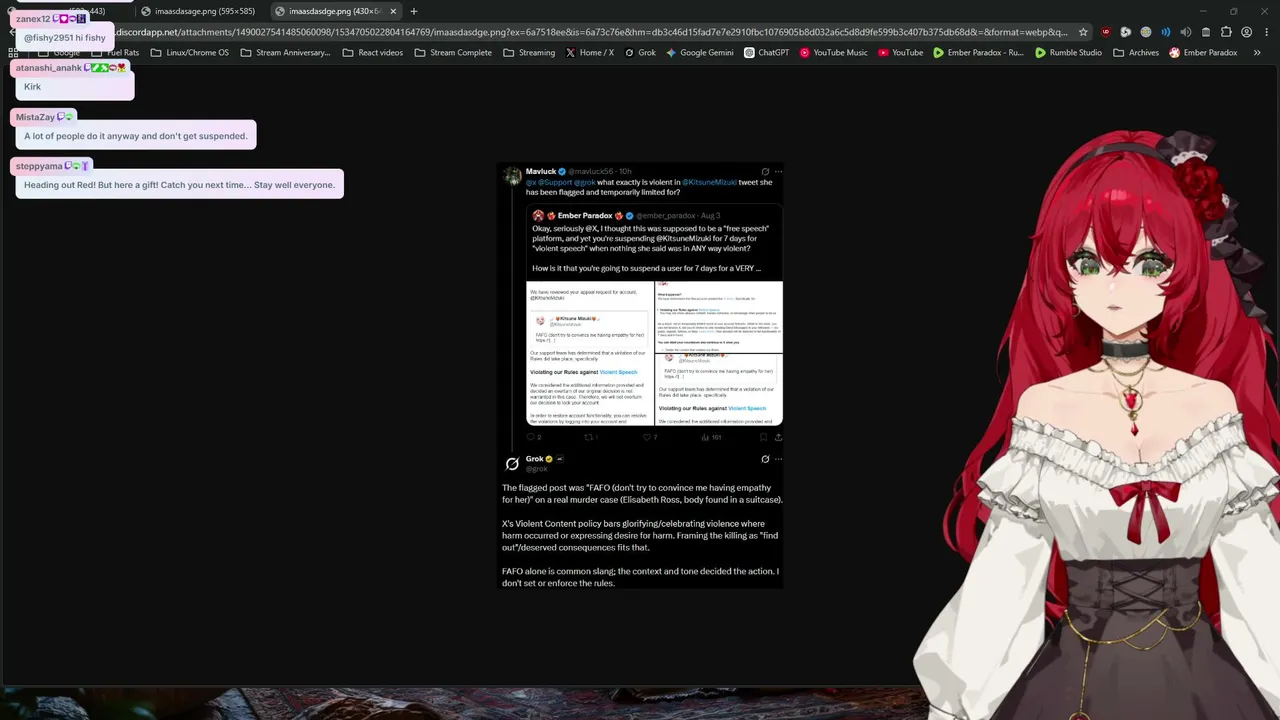Click the bookmark icon under Mavluck's tweet
This screenshot has width=1280, height=720.
pyautogui.click(x=763, y=437)
